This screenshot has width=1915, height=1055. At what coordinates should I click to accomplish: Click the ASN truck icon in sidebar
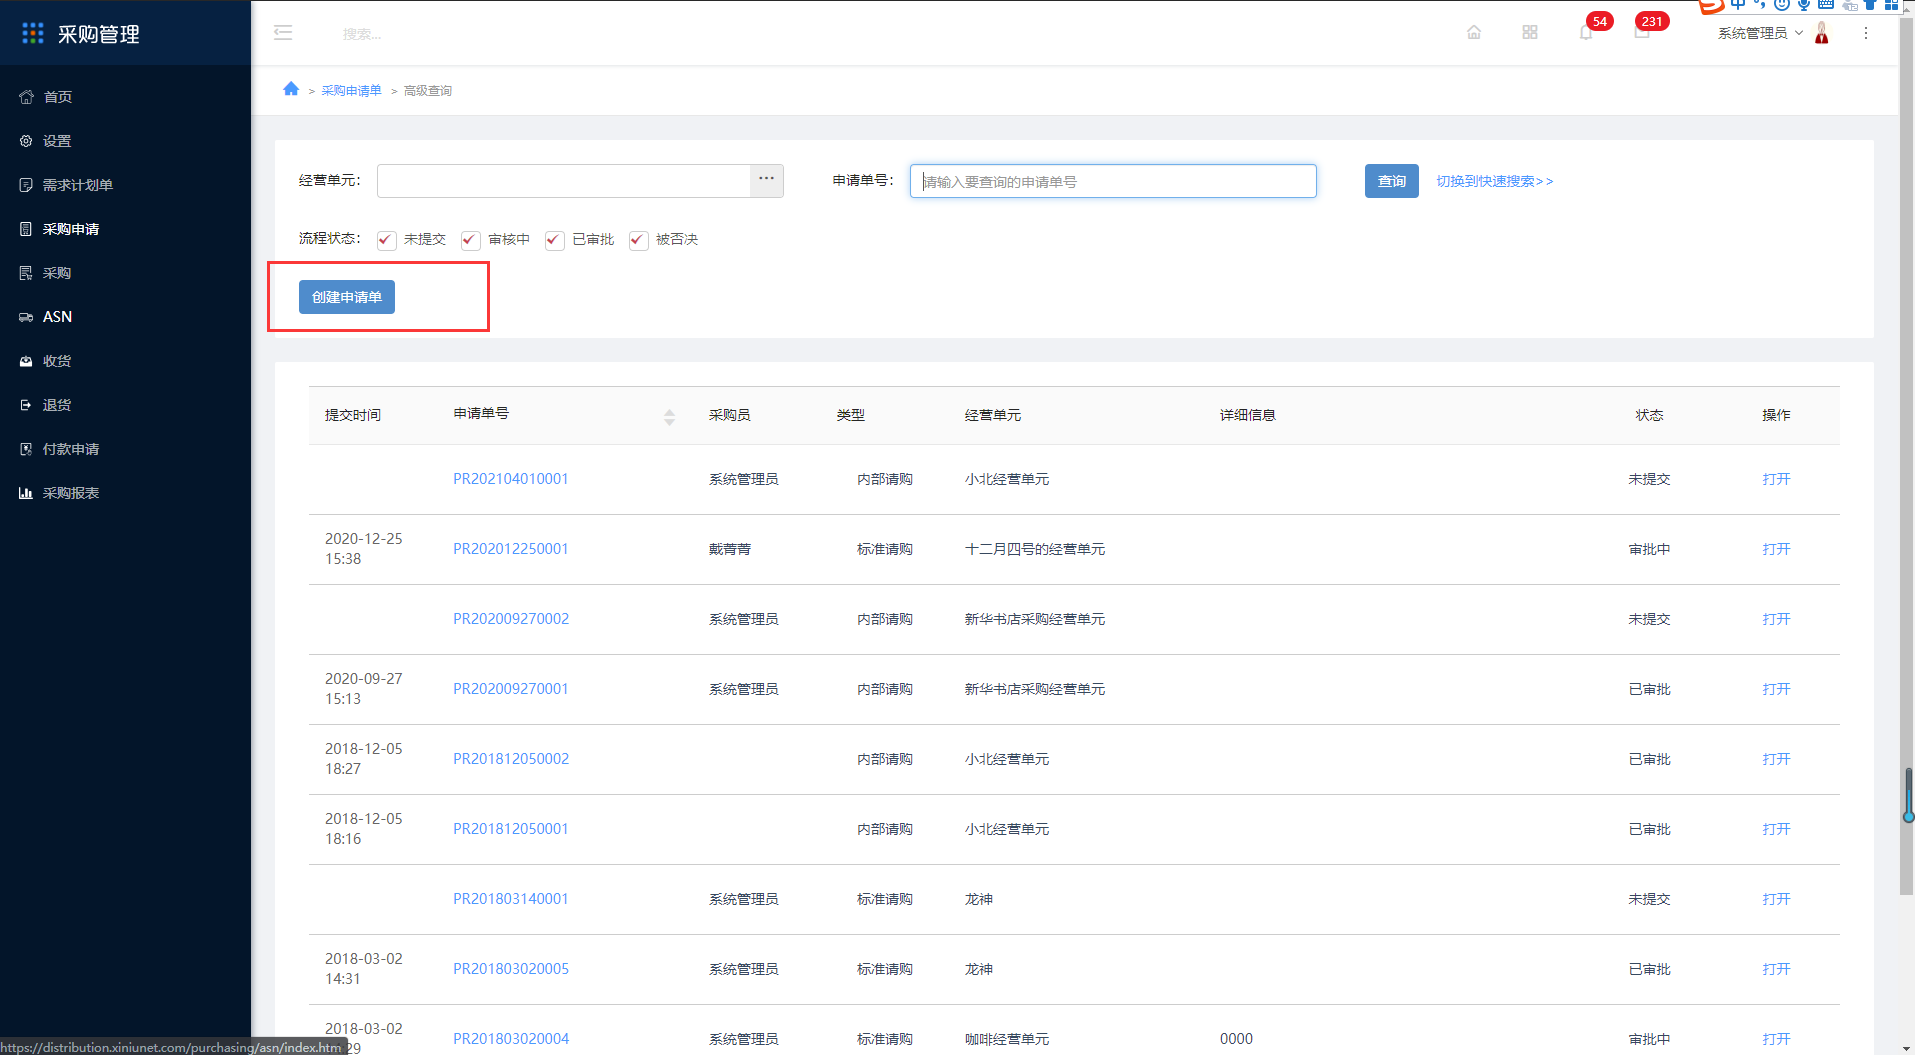[x=26, y=317]
